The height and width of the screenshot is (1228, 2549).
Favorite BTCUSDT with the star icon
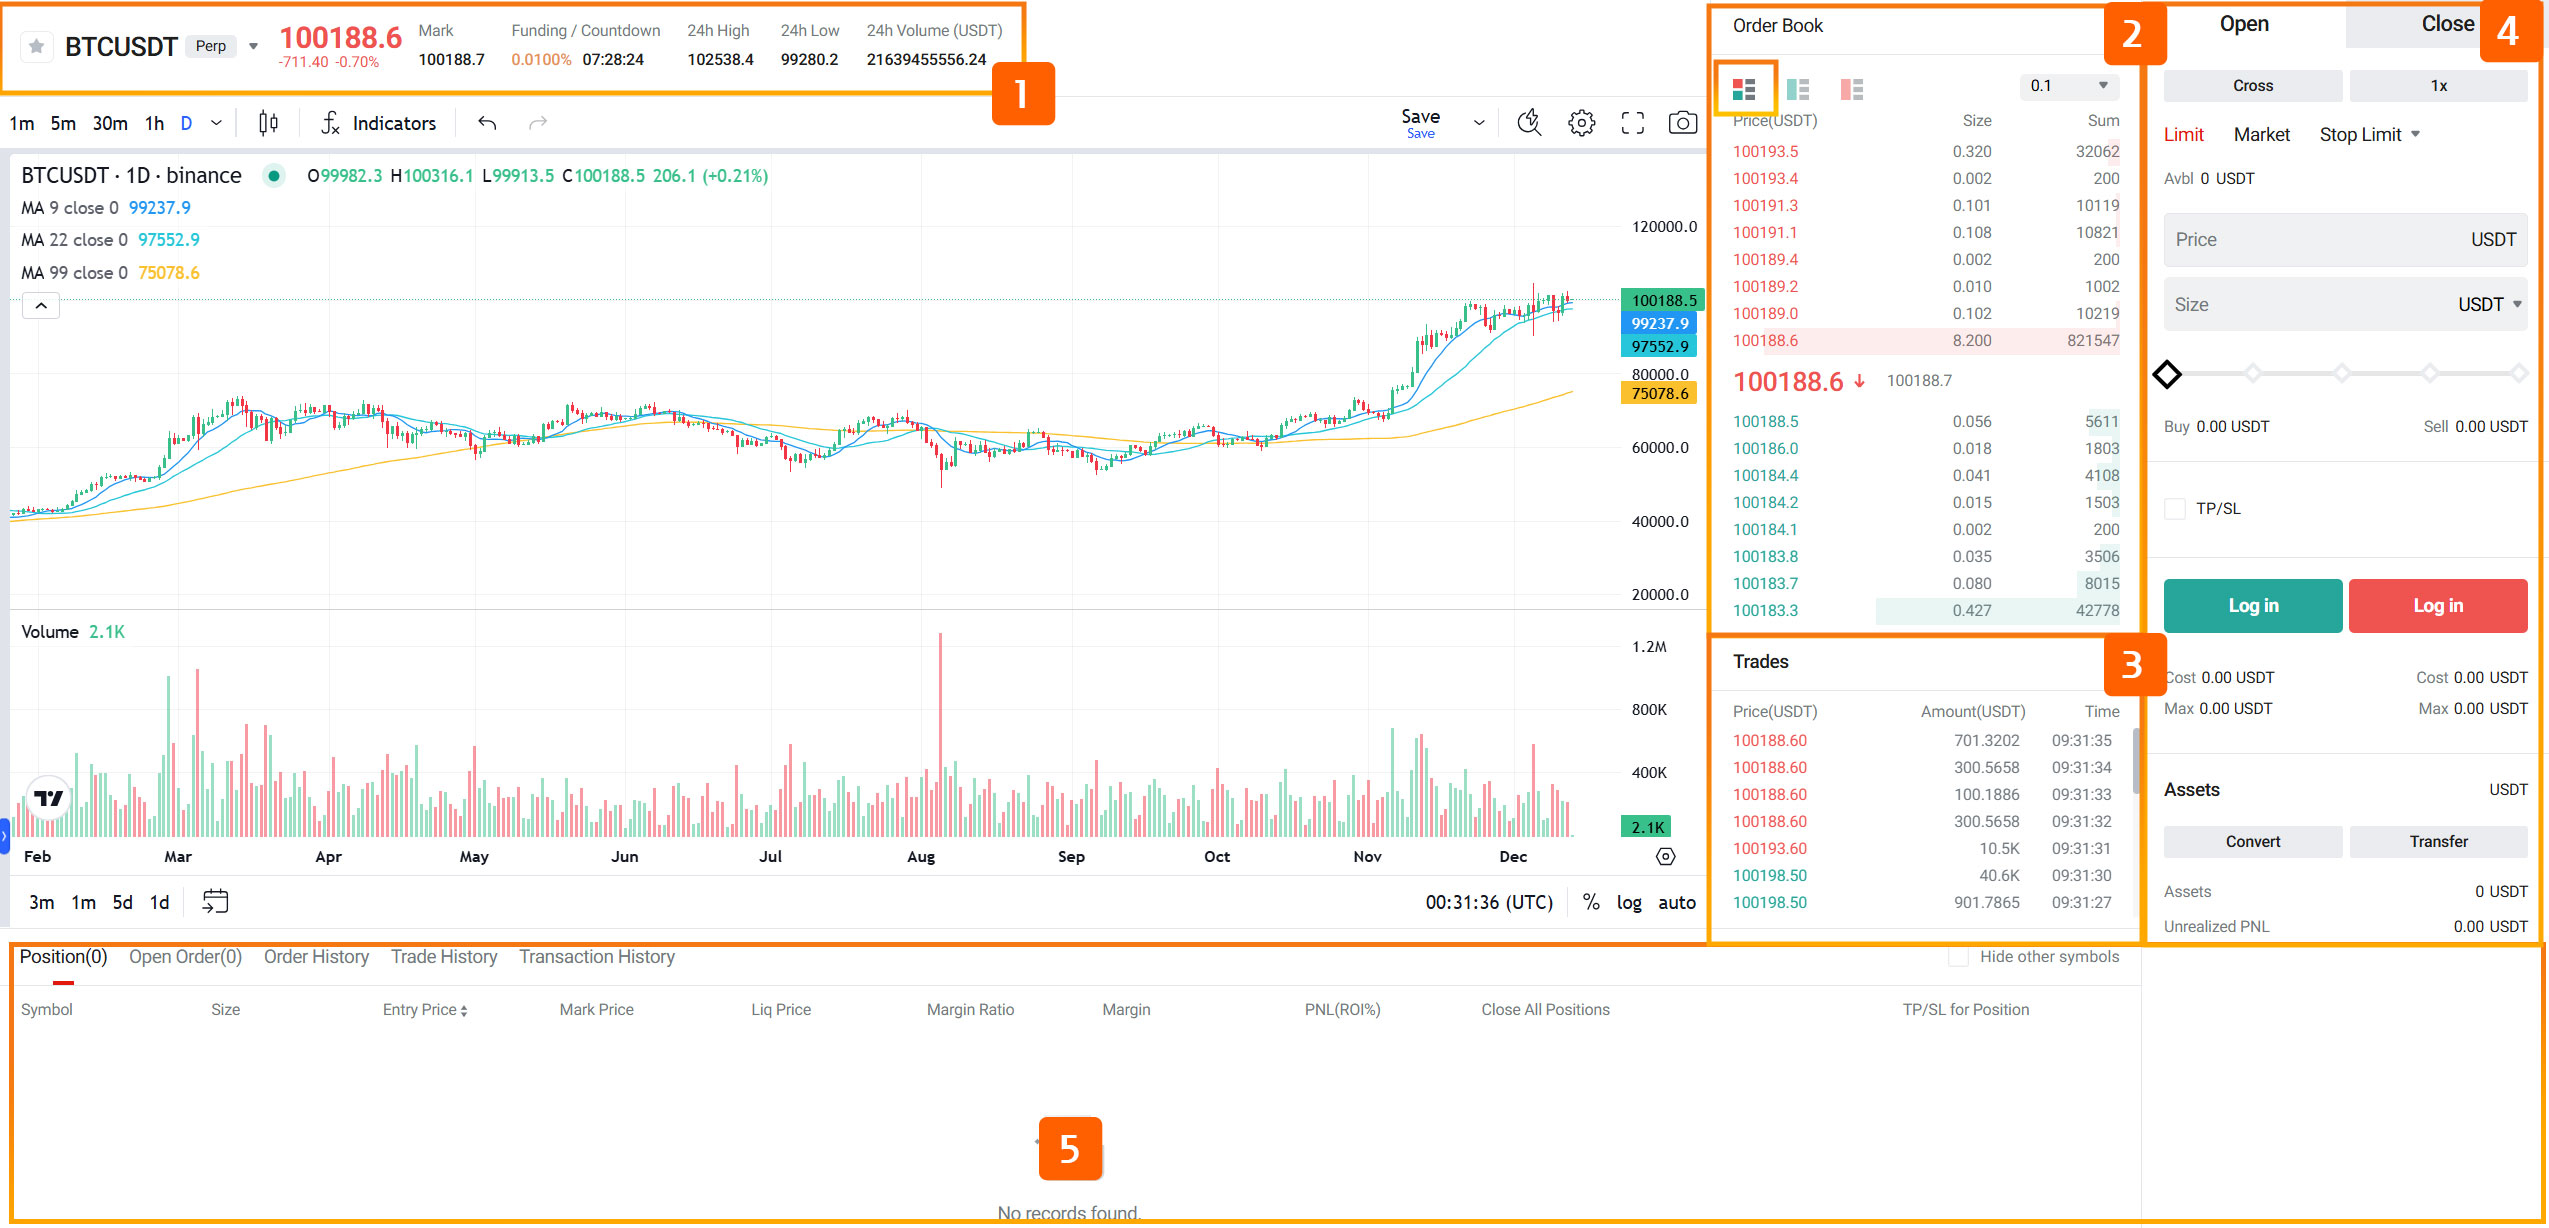(x=37, y=46)
